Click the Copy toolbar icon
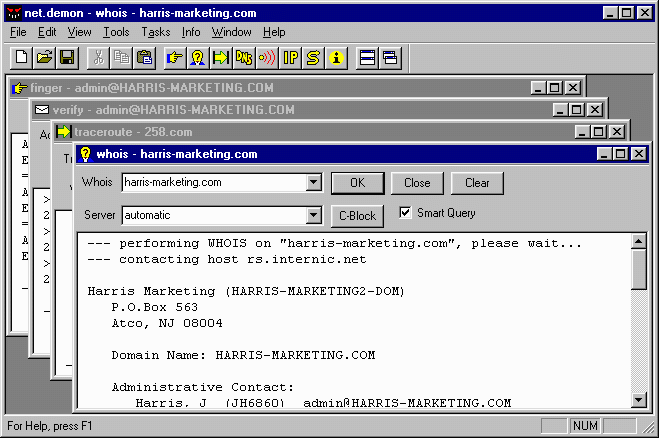Viewport: 659px width, 438px height. 121,58
